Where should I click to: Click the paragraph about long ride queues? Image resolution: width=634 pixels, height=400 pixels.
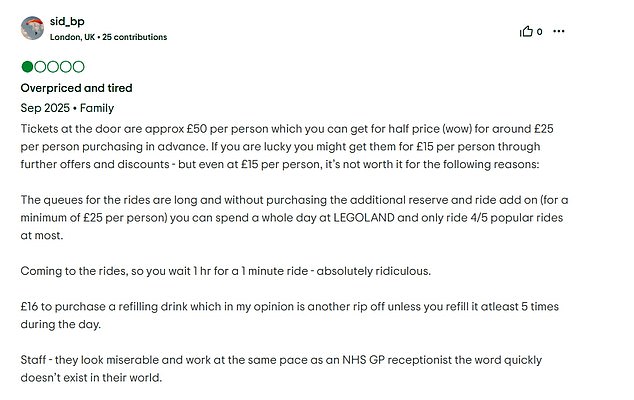tap(294, 218)
